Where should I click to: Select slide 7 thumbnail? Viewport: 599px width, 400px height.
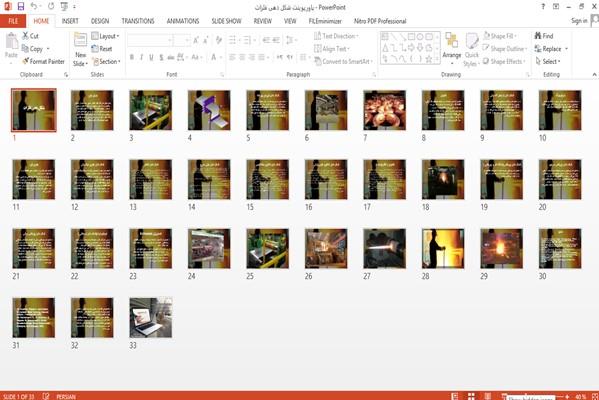[384, 110]
